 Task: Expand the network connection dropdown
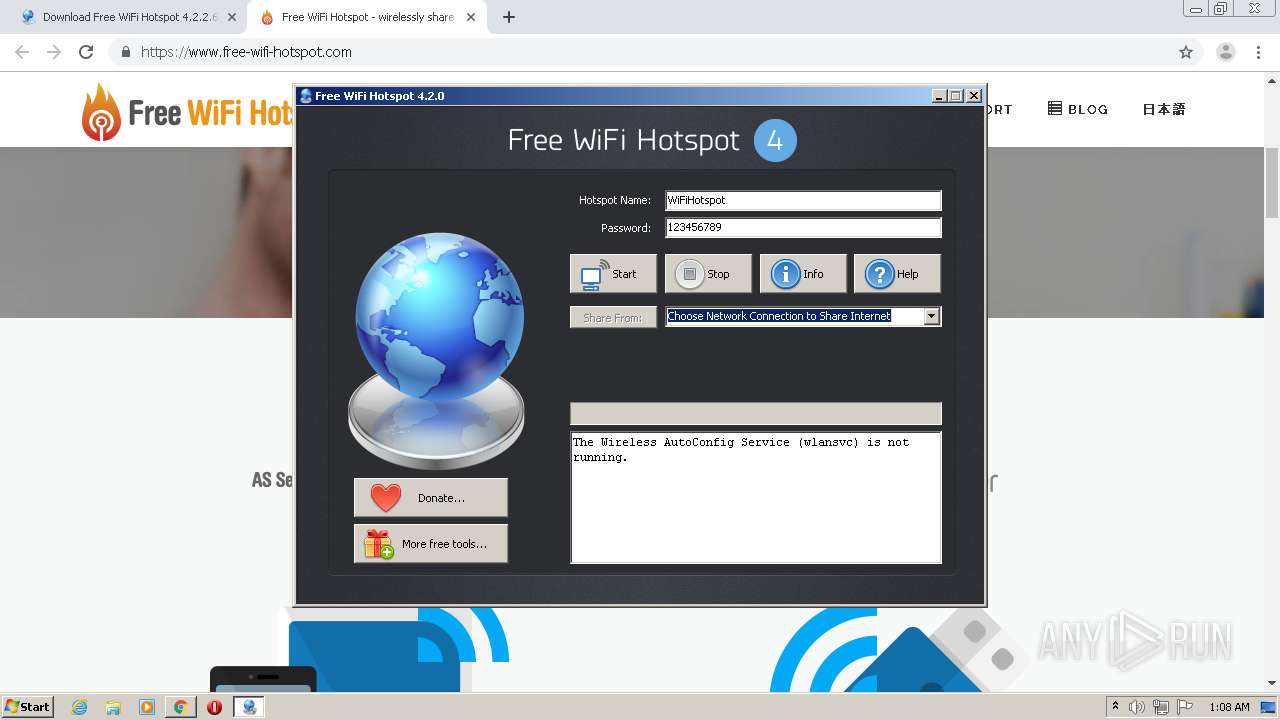point(931,316)
